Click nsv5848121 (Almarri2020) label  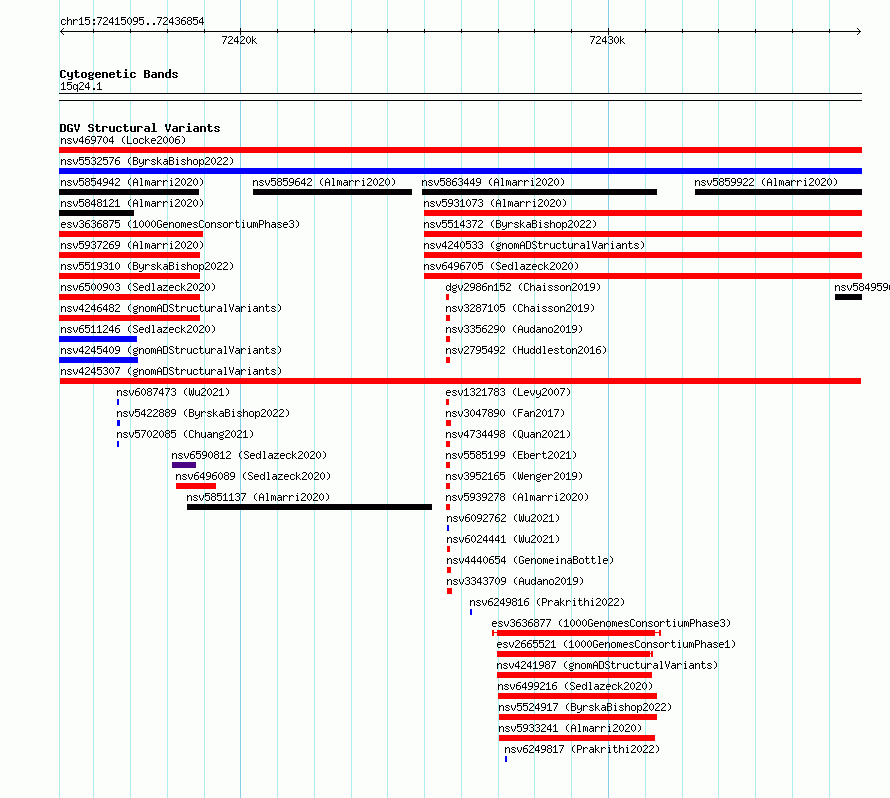pyautogui.click(x=132, y=203)
